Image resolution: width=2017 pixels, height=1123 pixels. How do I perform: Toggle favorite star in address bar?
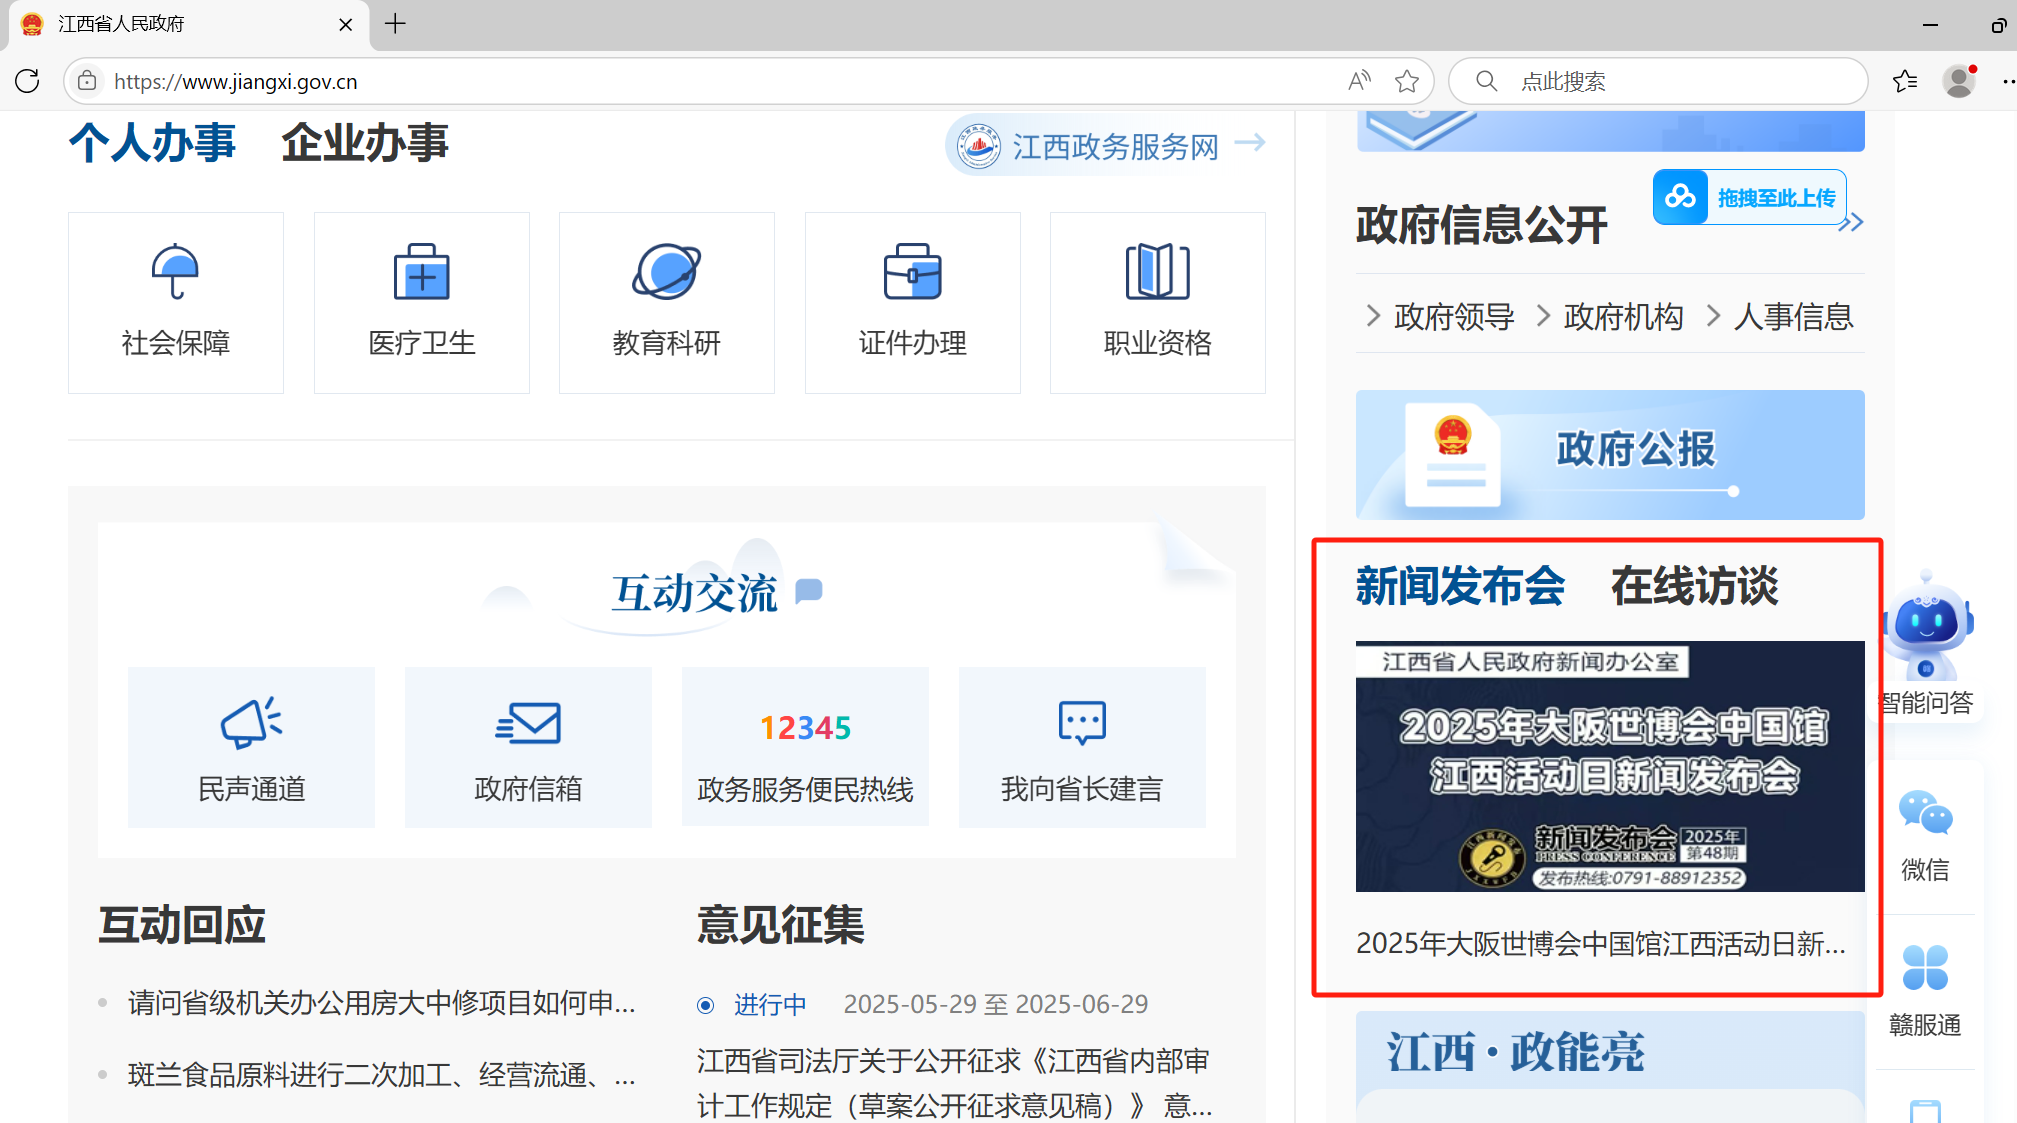tap(1407, 81)
